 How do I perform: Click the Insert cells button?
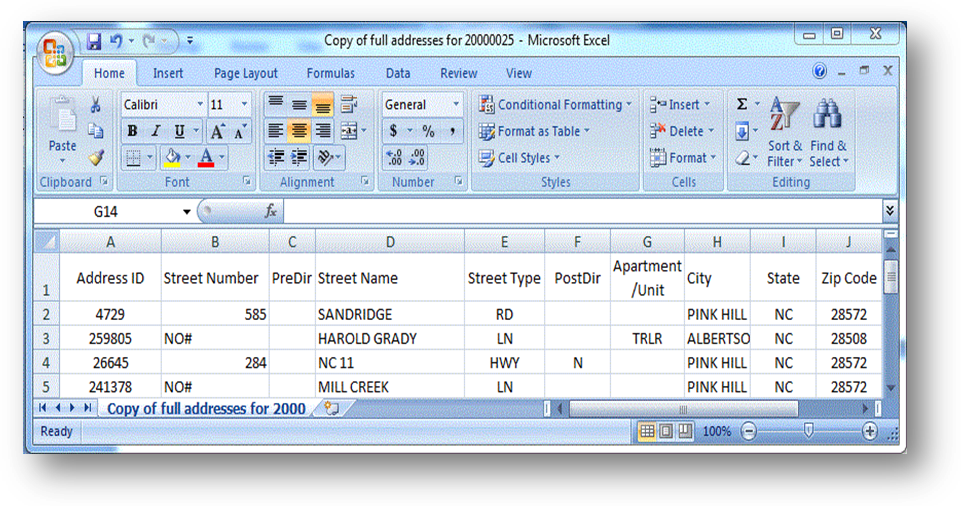click(680, 105)
